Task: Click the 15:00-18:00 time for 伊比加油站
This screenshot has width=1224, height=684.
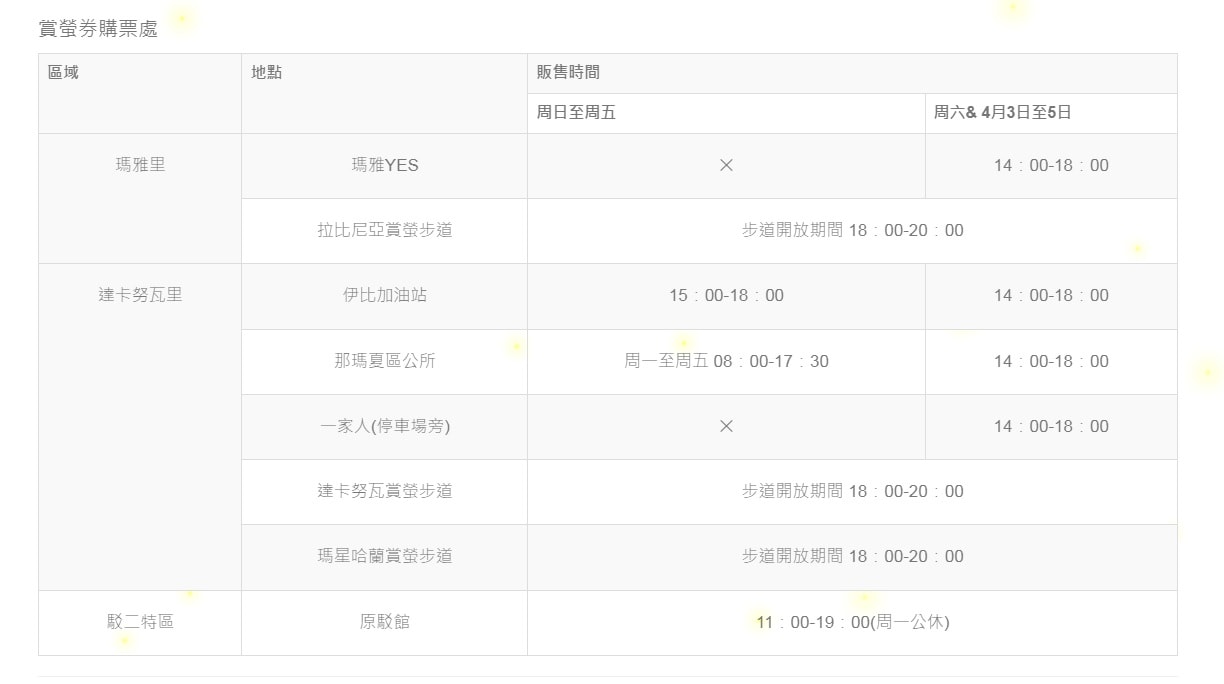Action: (x=726, y=295)
